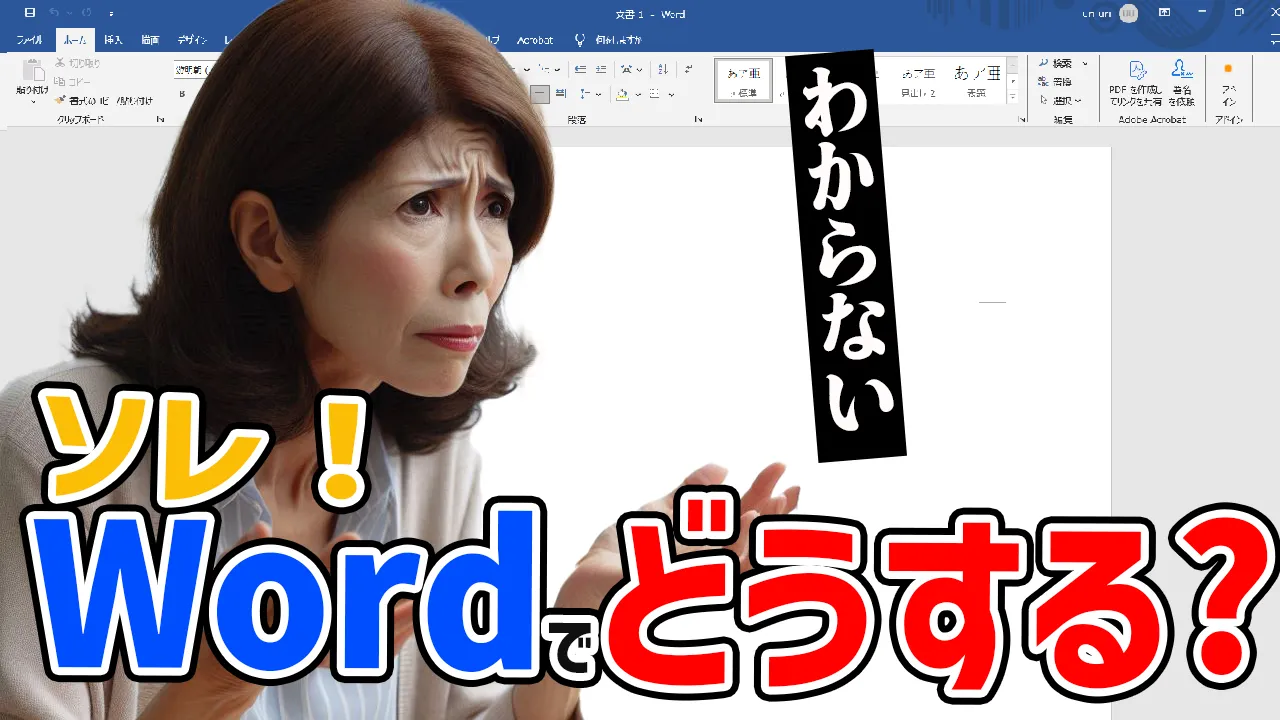Toggle the highlighted justify alignment button
Screen dimensions: 1280x720
(x=540, y=94)
